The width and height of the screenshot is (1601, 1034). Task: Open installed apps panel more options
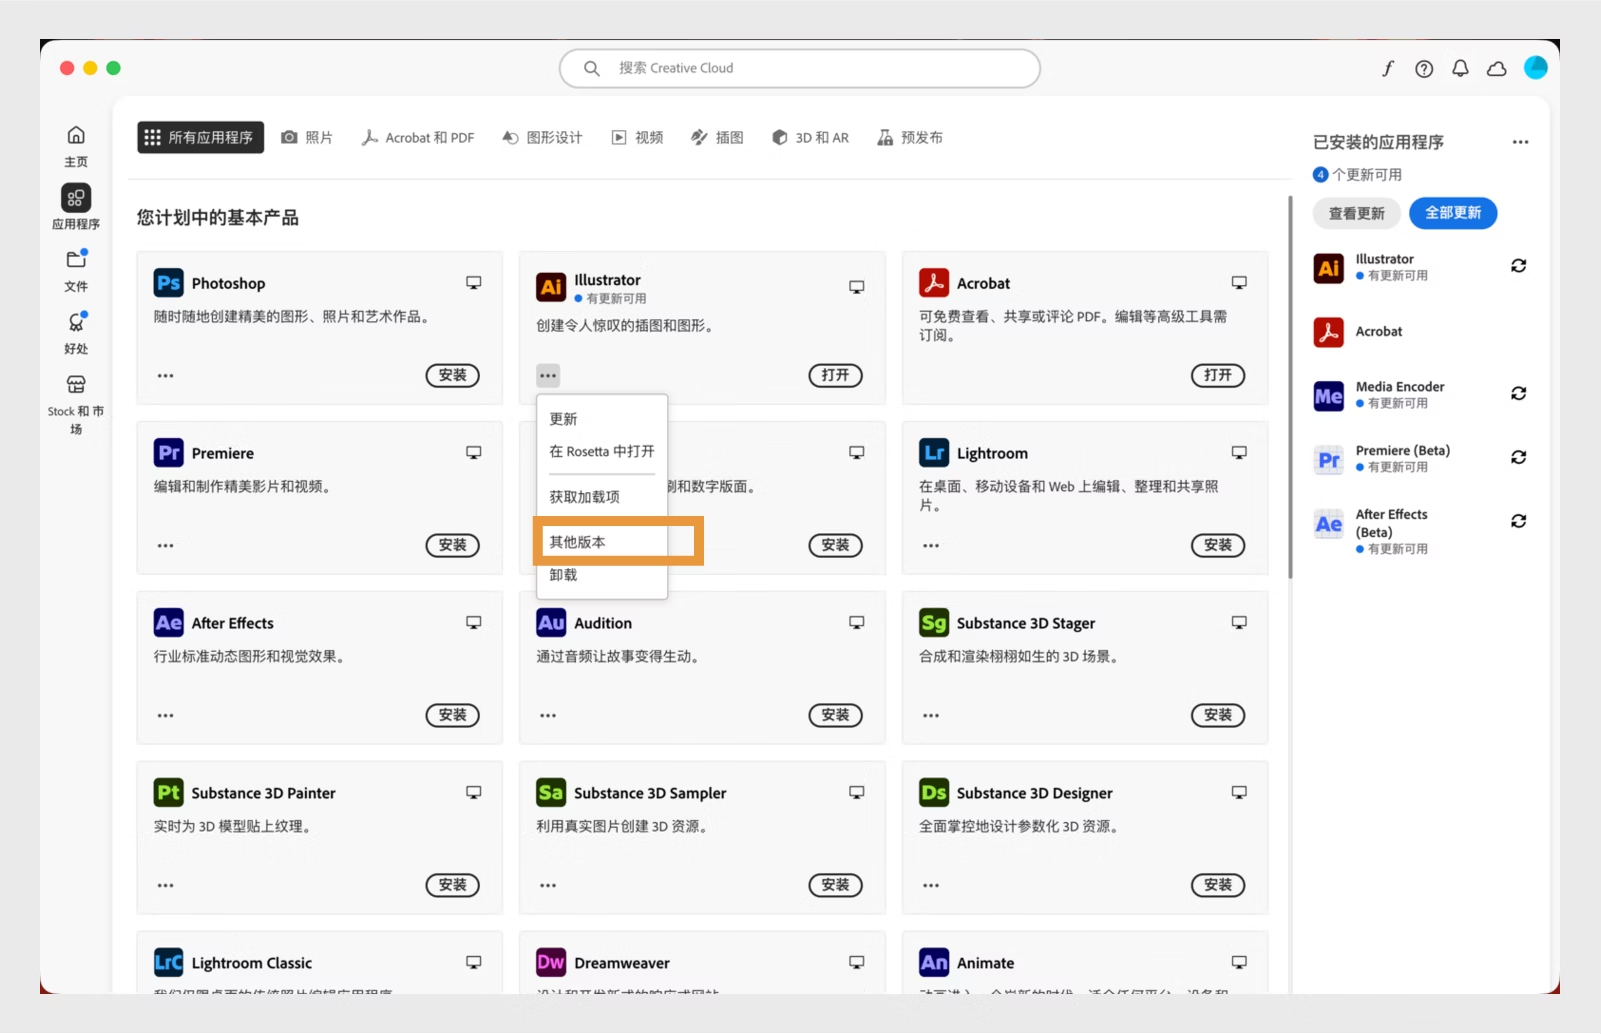1521,142
